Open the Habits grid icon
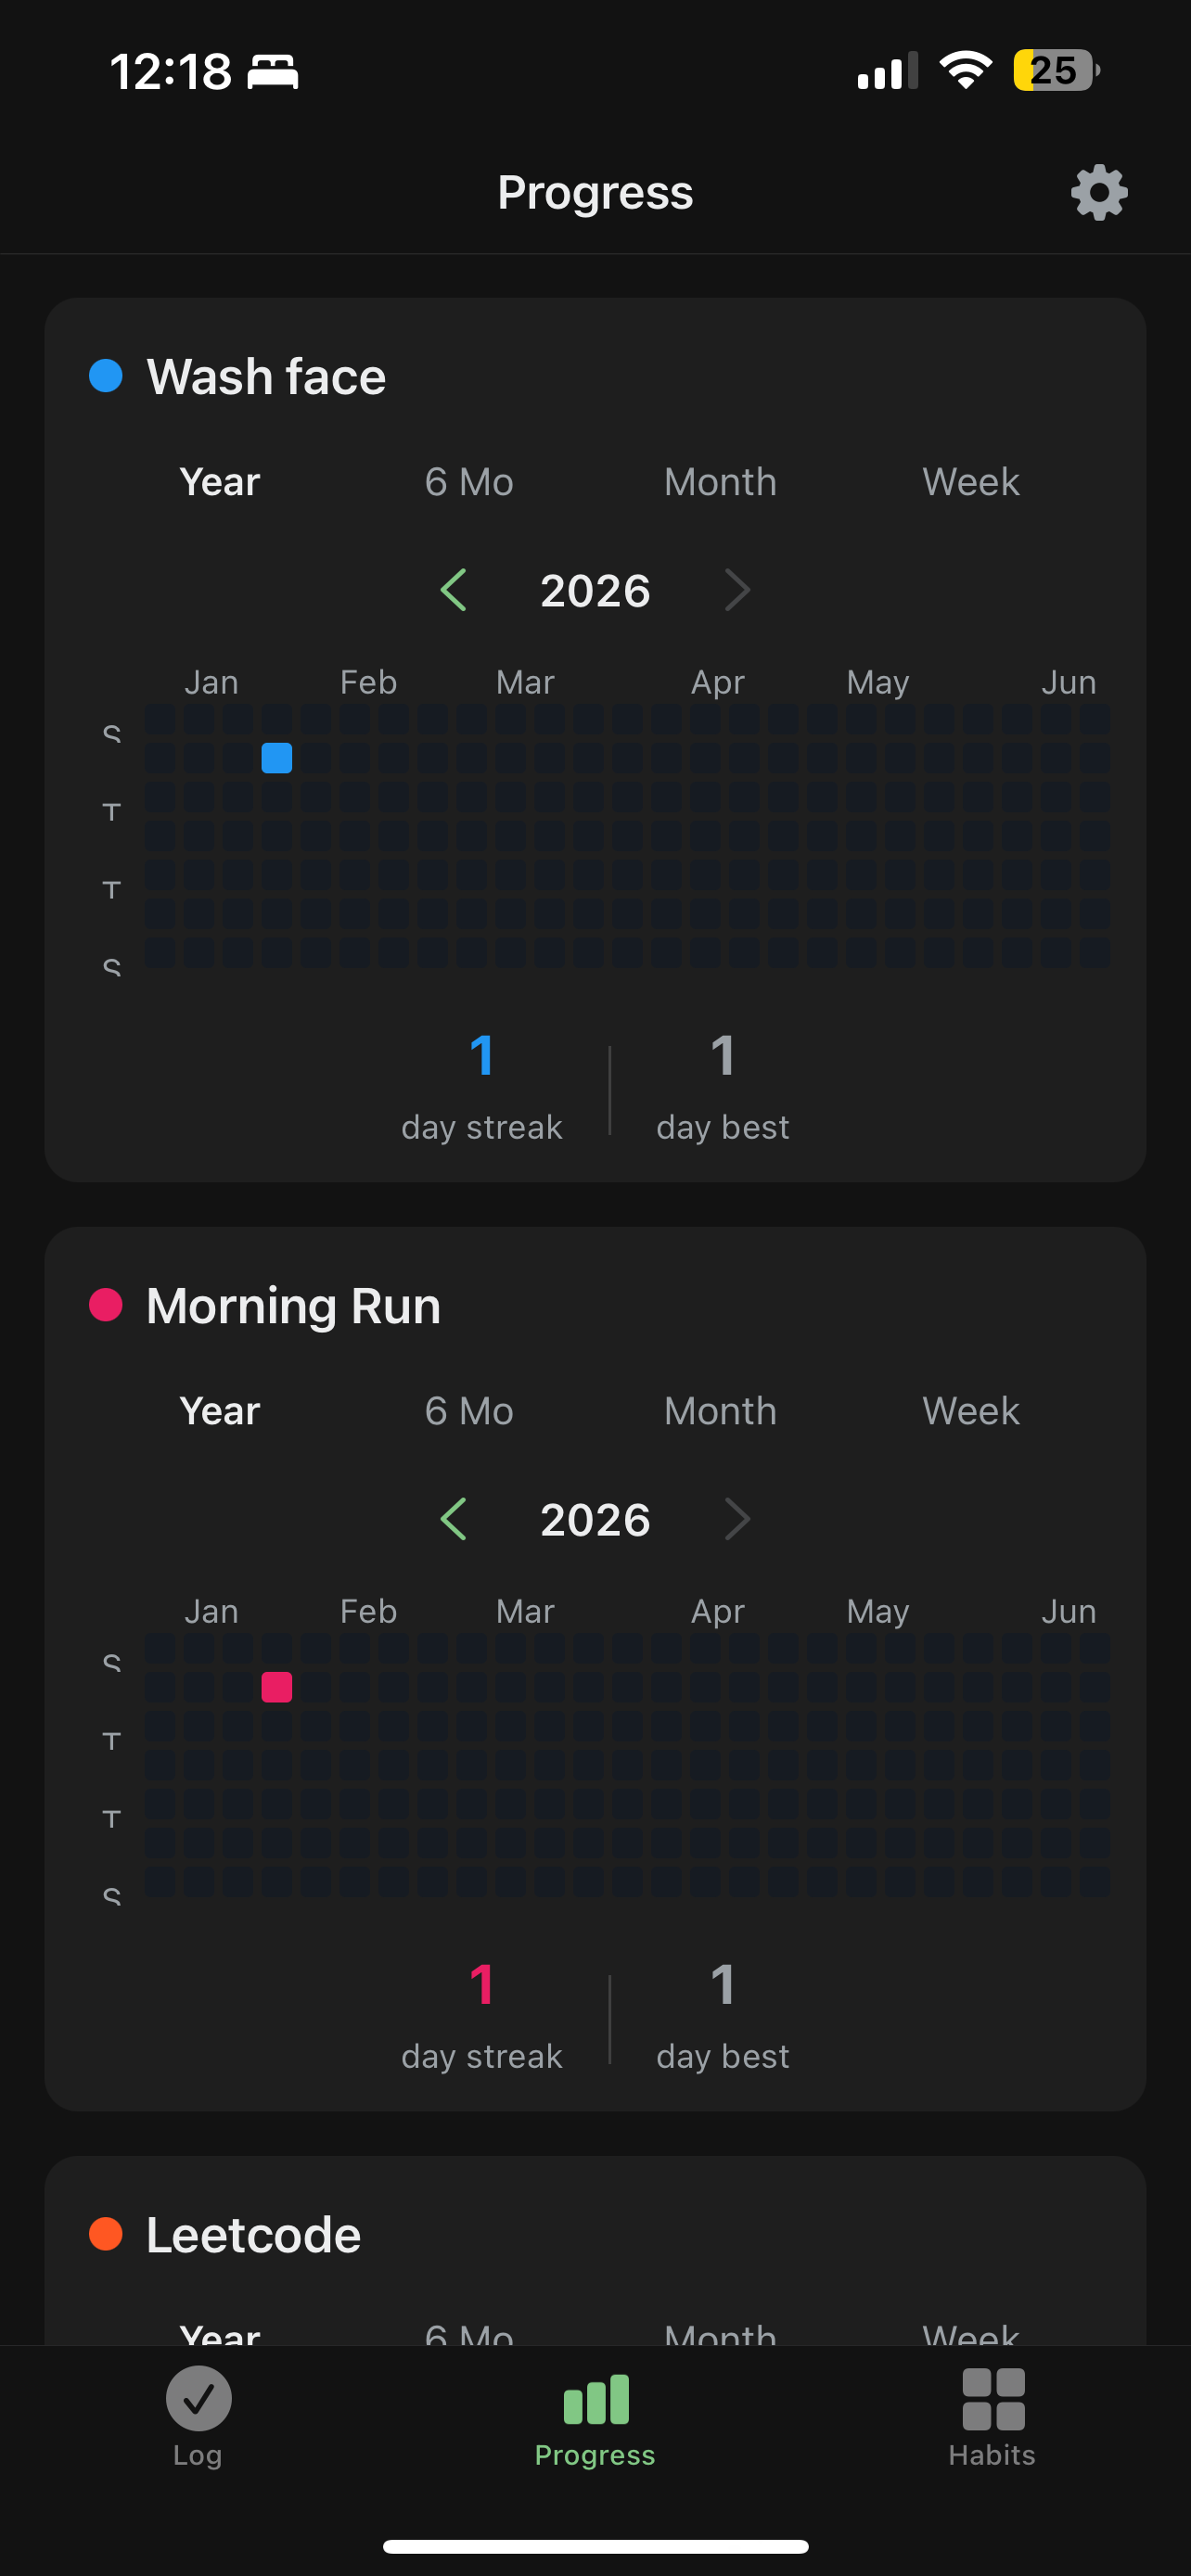 click(993, 2398)
